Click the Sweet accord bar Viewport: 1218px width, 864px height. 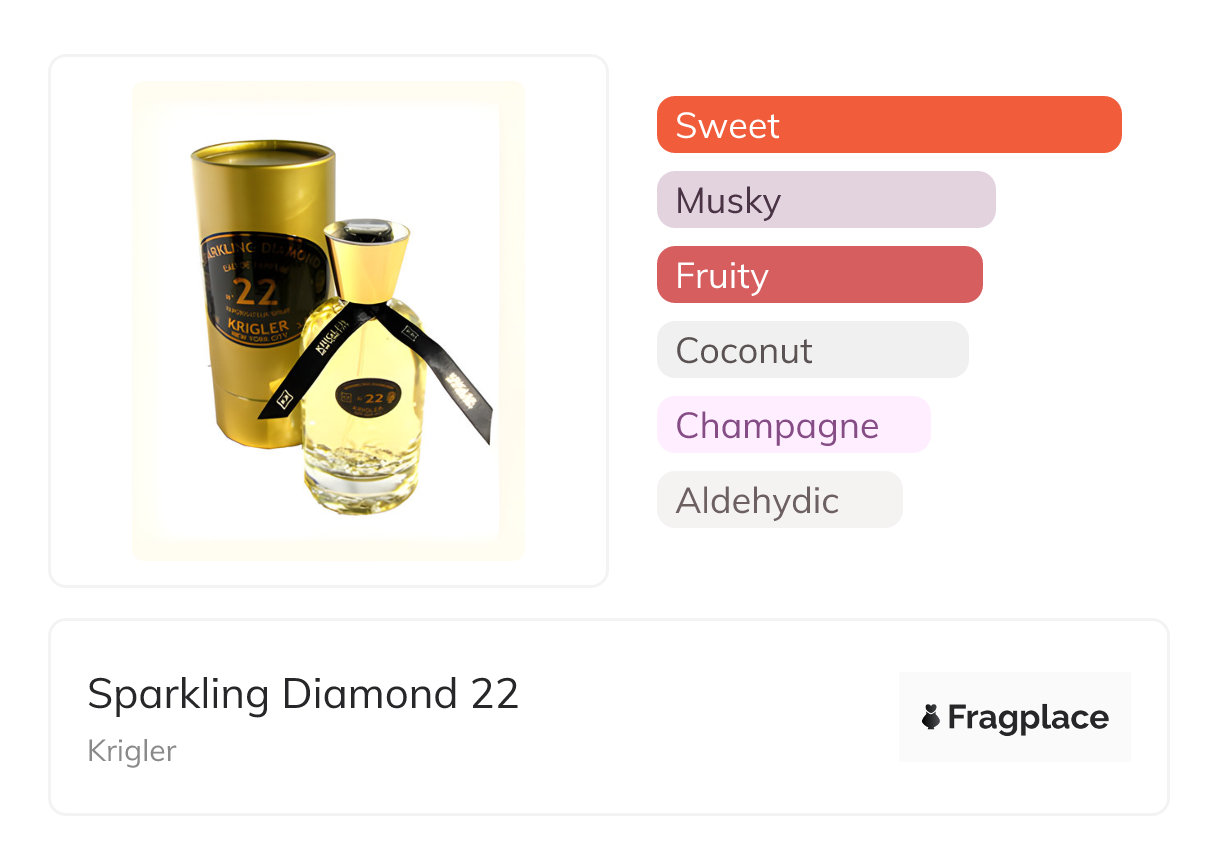pos(888,125)
